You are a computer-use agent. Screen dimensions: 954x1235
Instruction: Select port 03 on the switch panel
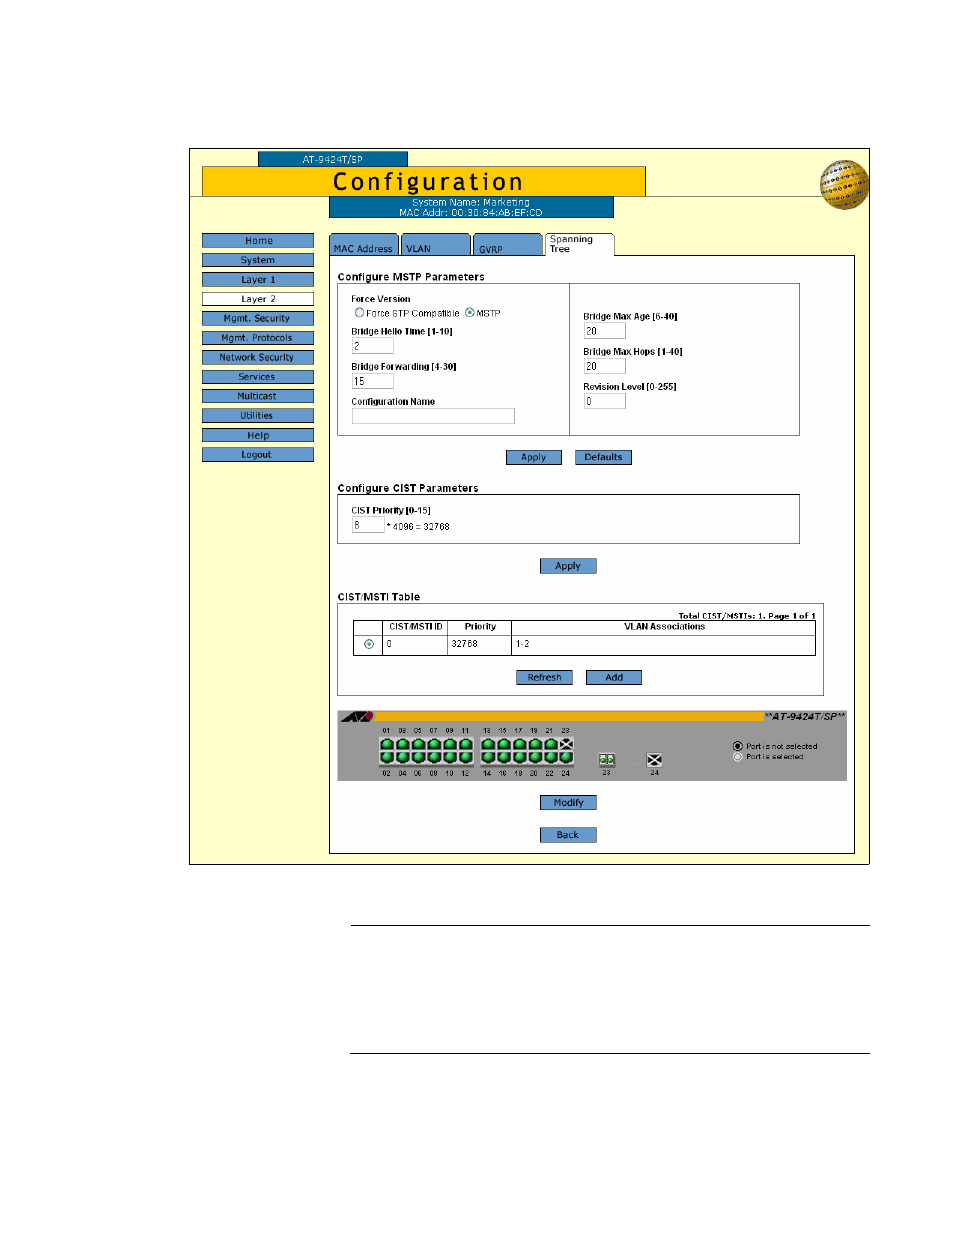coord(402,744)
